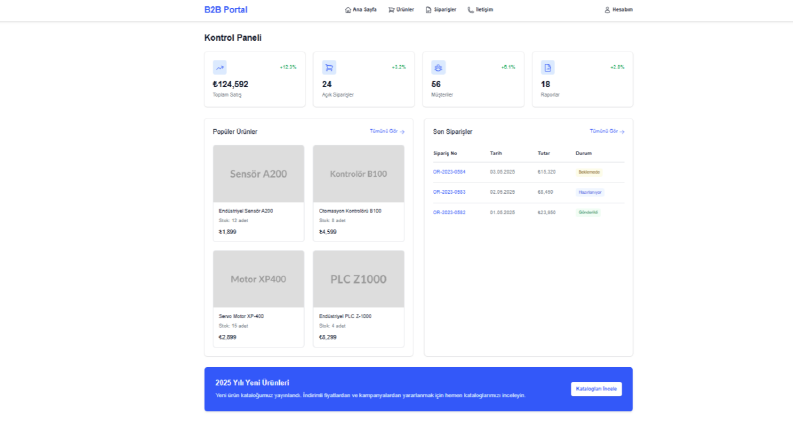Screen dimensions: 793x446
Task: Open the Sensör A200 product image
Action: click(258, 174)
